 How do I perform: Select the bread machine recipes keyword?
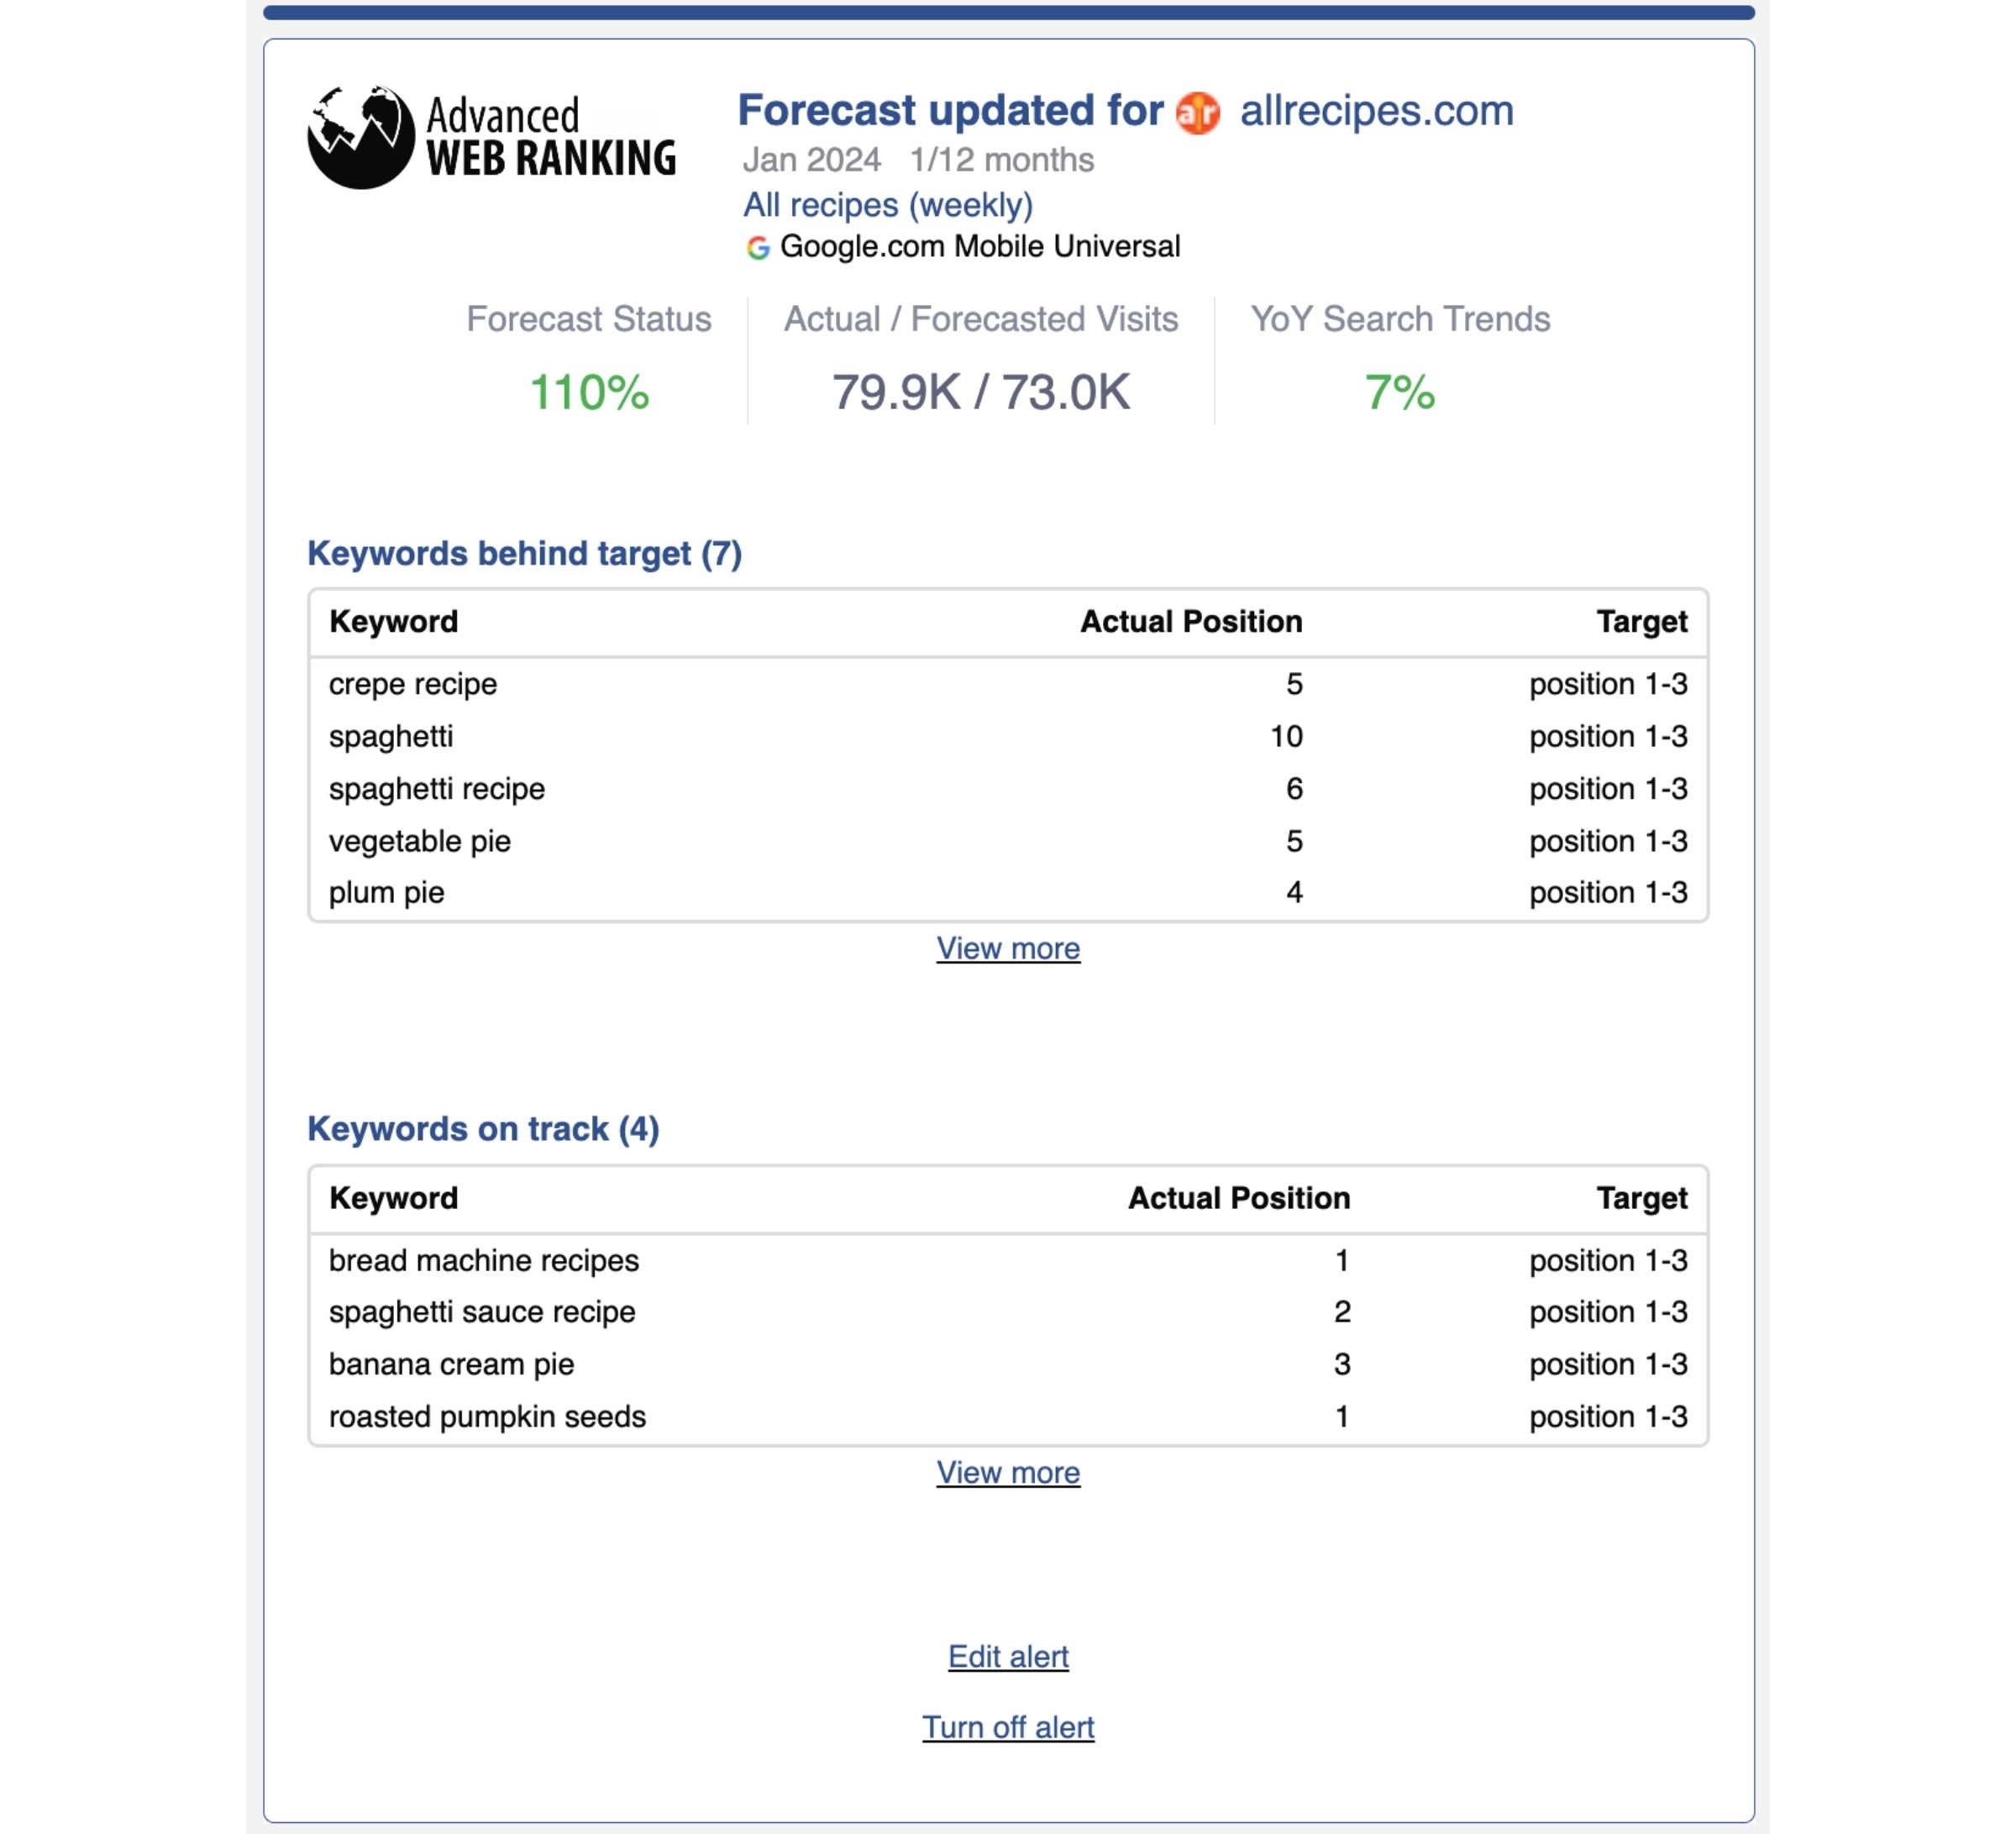tap(484, 1261)
